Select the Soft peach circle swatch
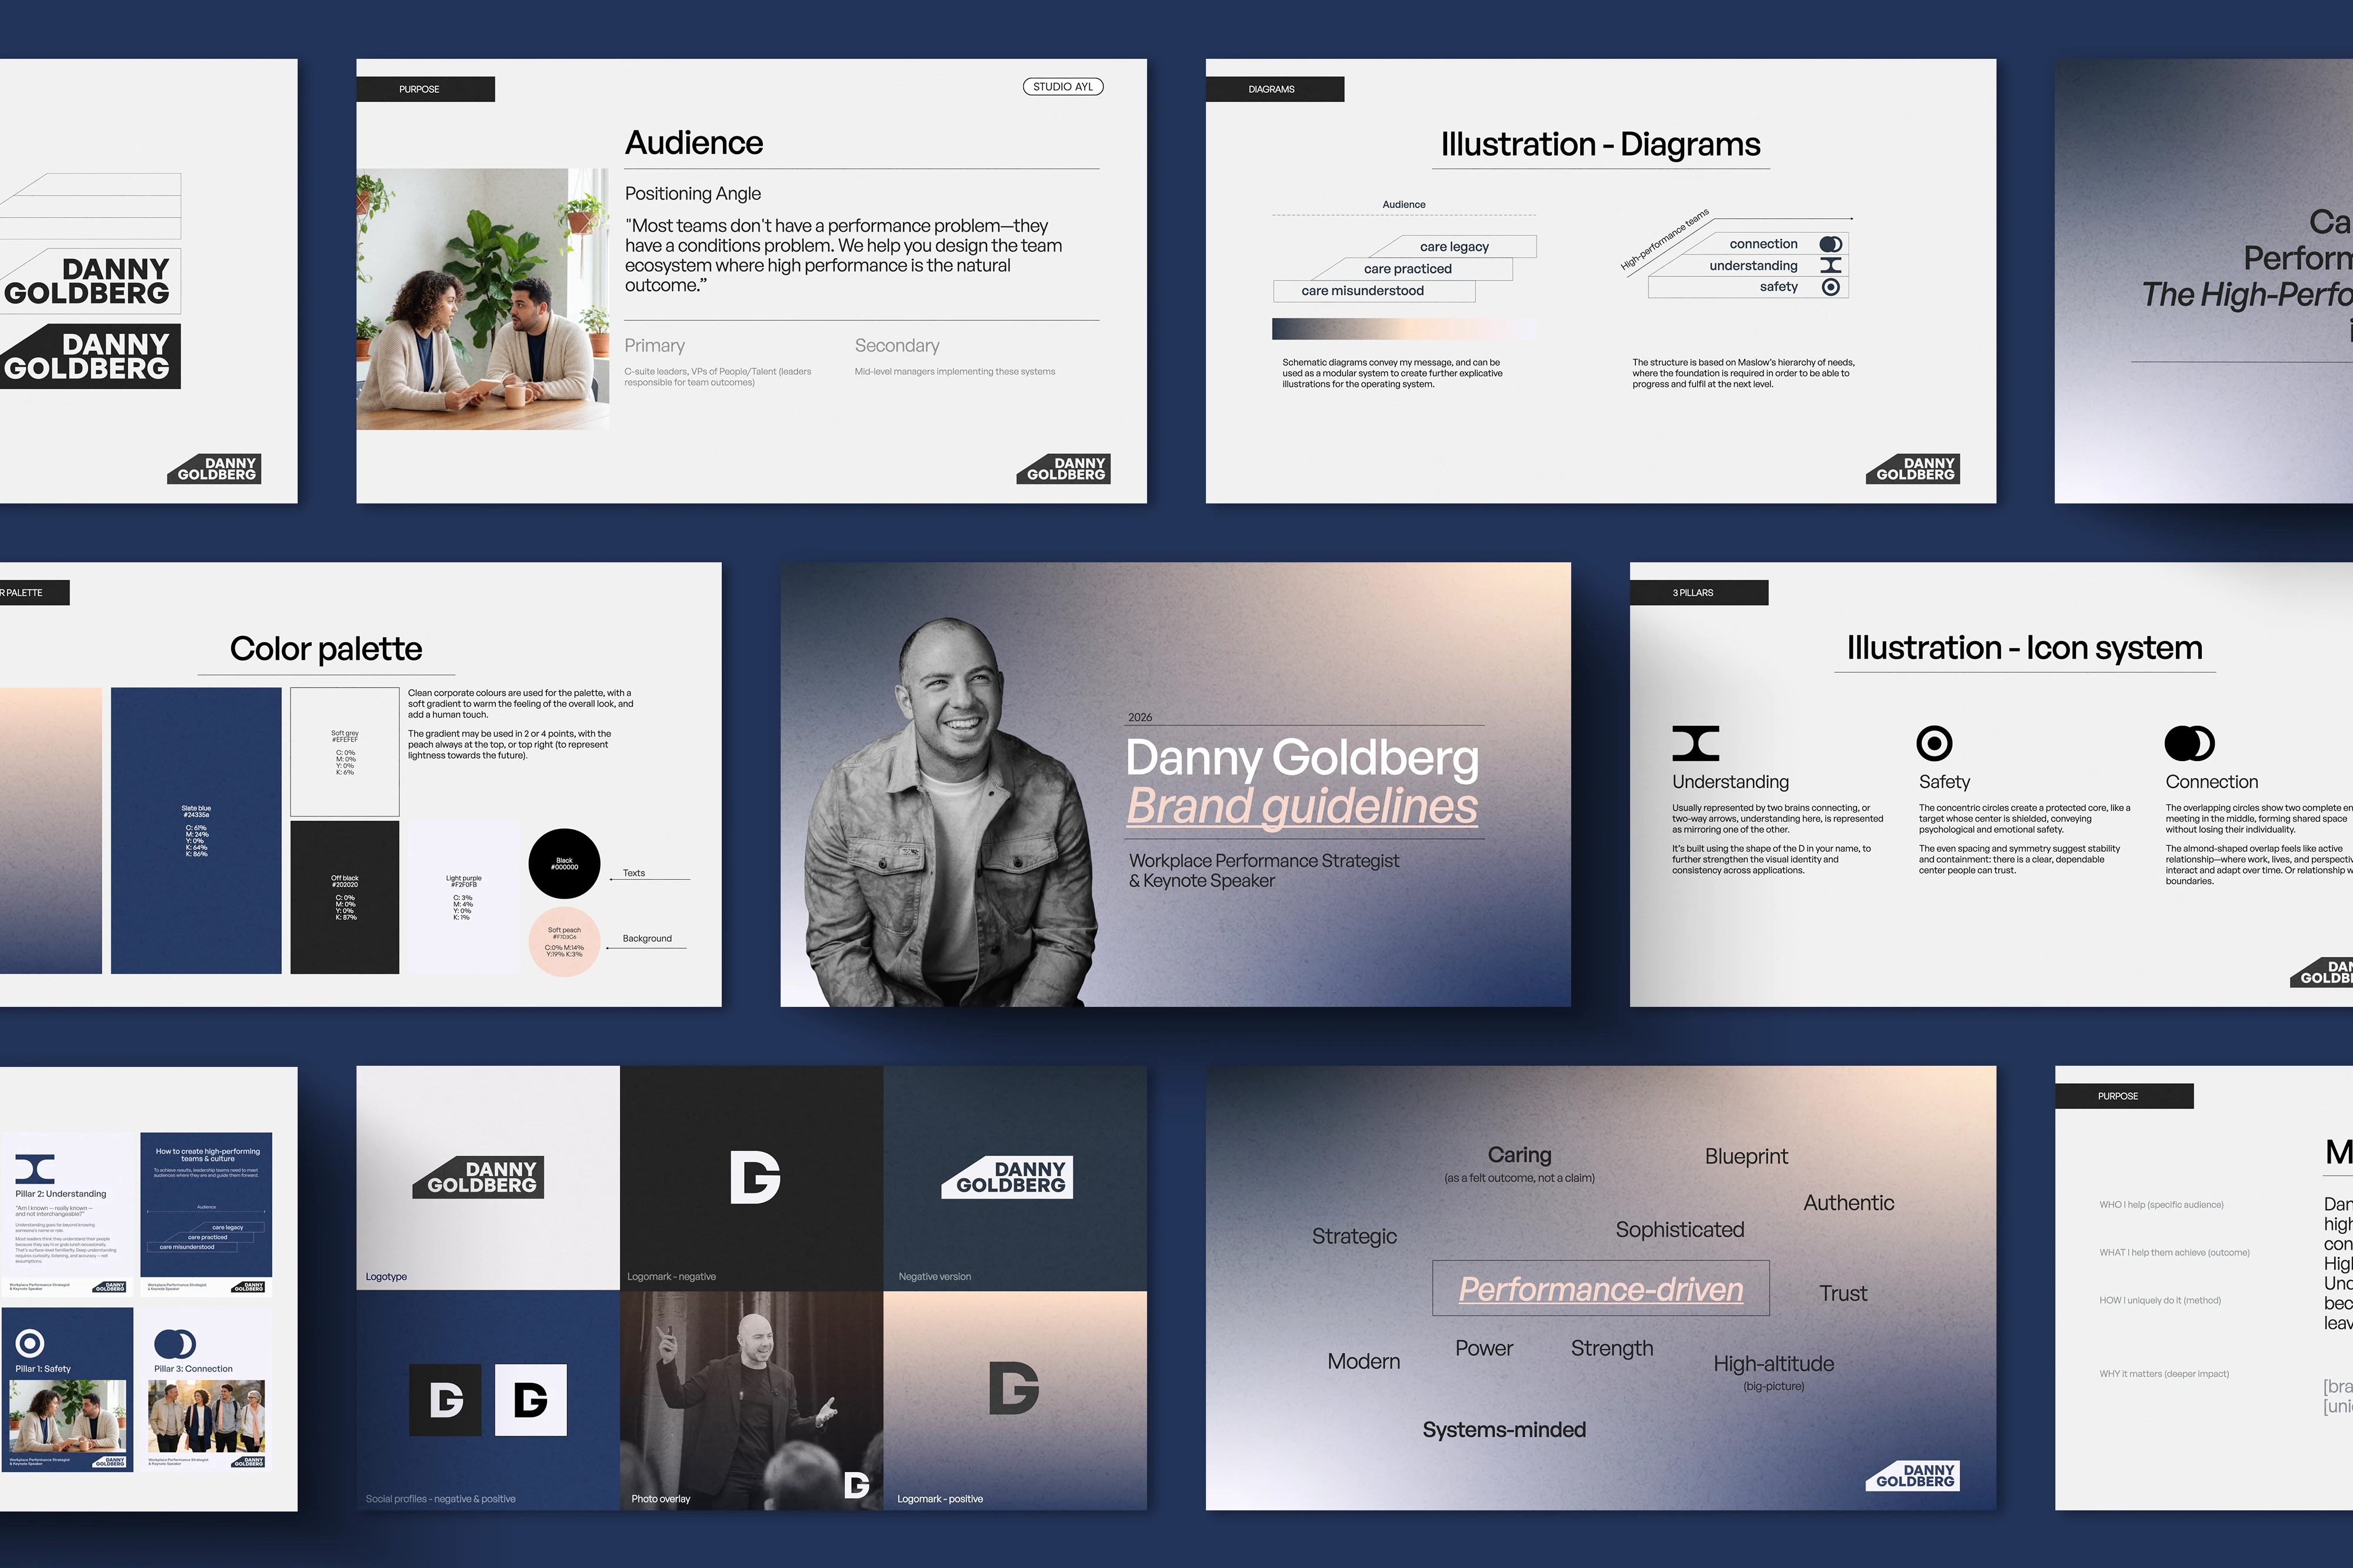This screenshot has height=1568, width=2353. click(x=564, y=942)
